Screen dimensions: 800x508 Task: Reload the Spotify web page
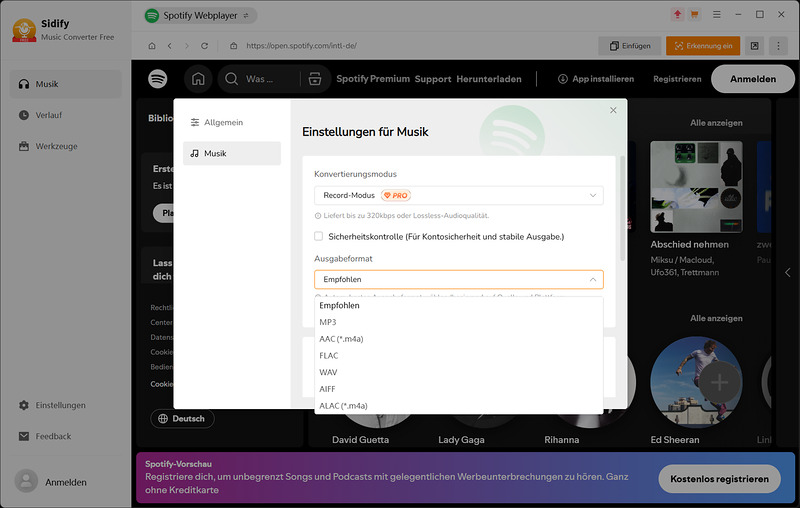point(204,46)
